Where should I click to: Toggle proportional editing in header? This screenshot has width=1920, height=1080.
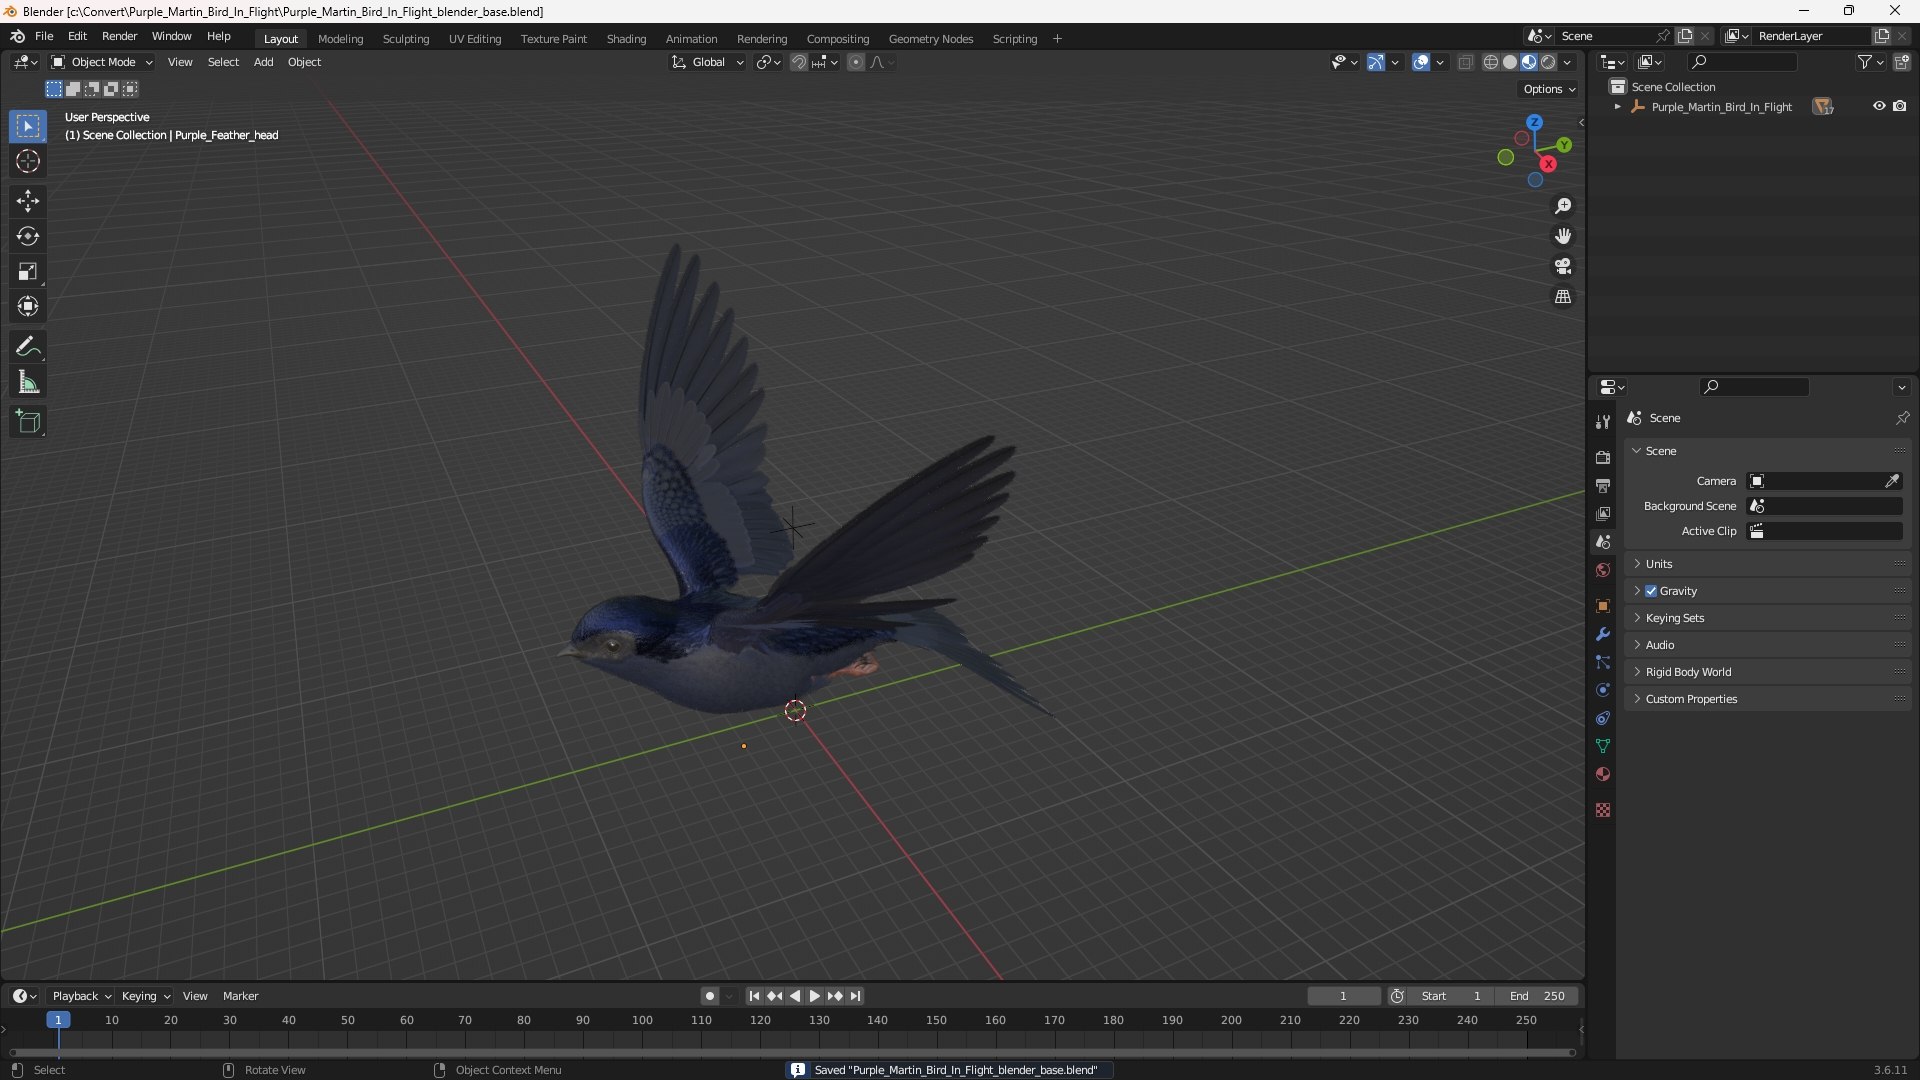[856, 62]
